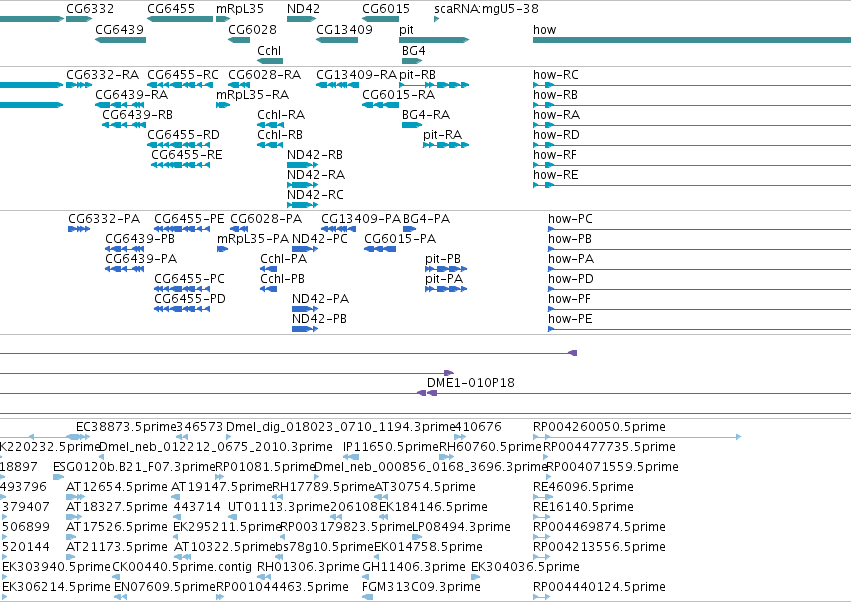Viewport: 851px width, 602px height.
Task: Open EST LP08494.3prime
Action: (461, 527)
